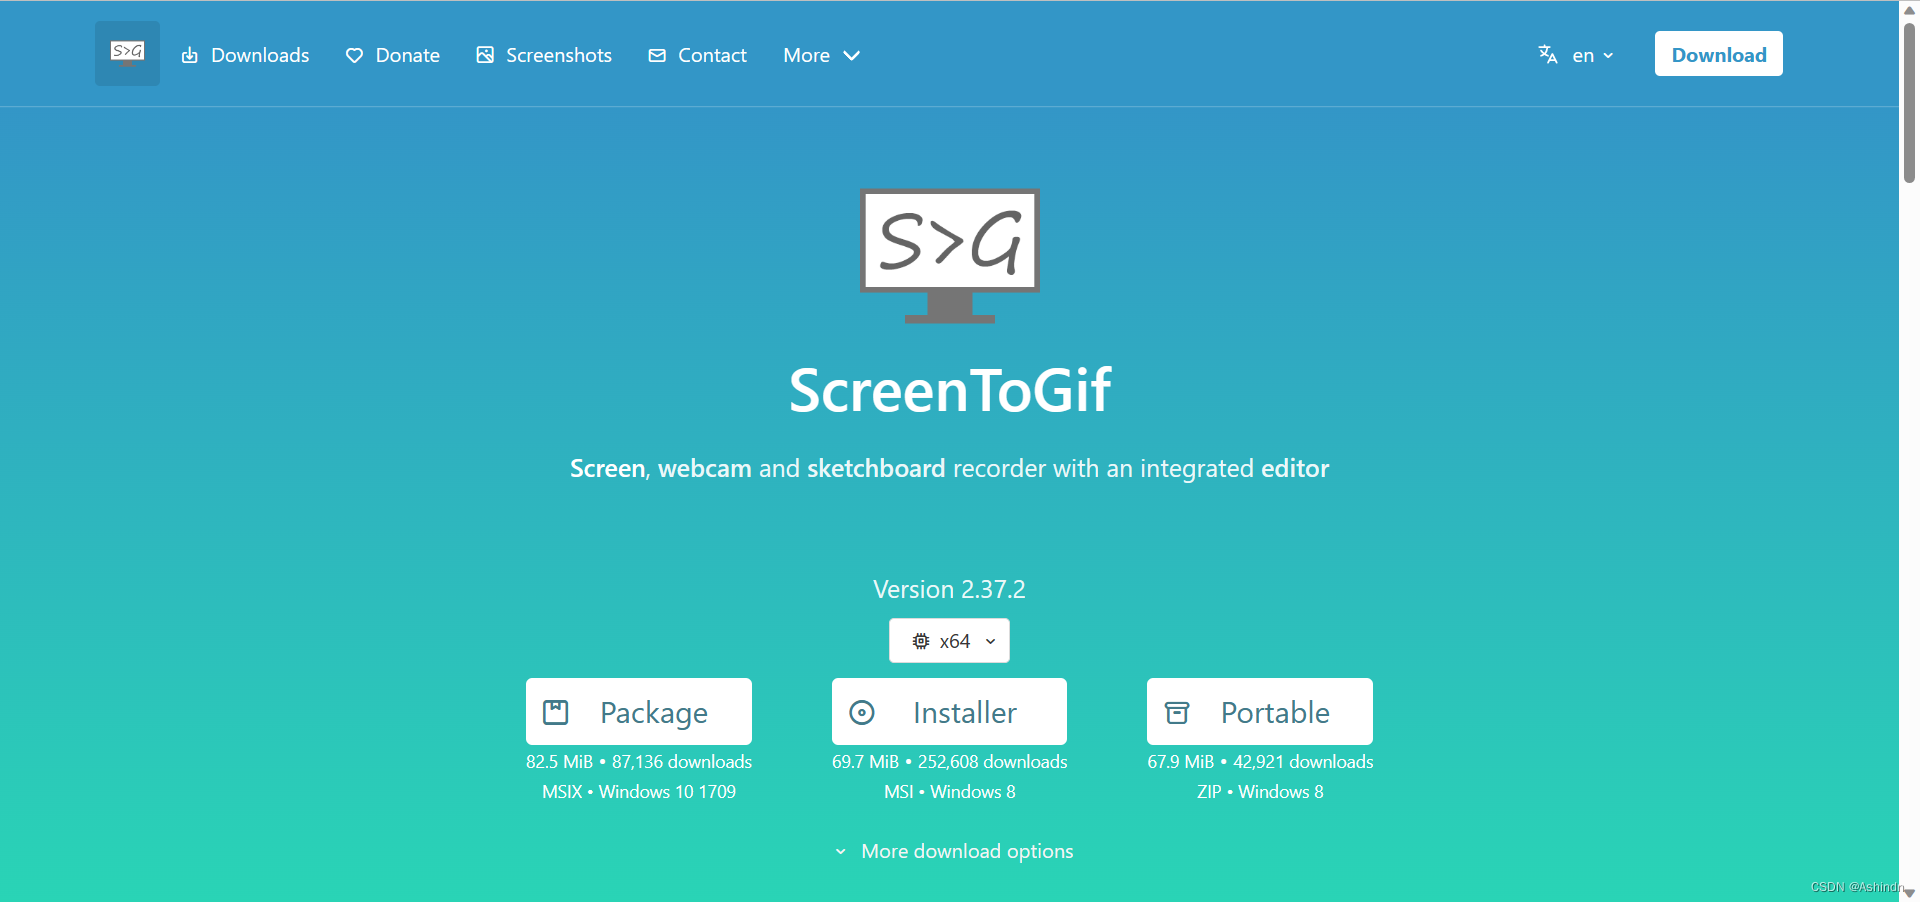Expand the More navigation menu

click(821, 55)
